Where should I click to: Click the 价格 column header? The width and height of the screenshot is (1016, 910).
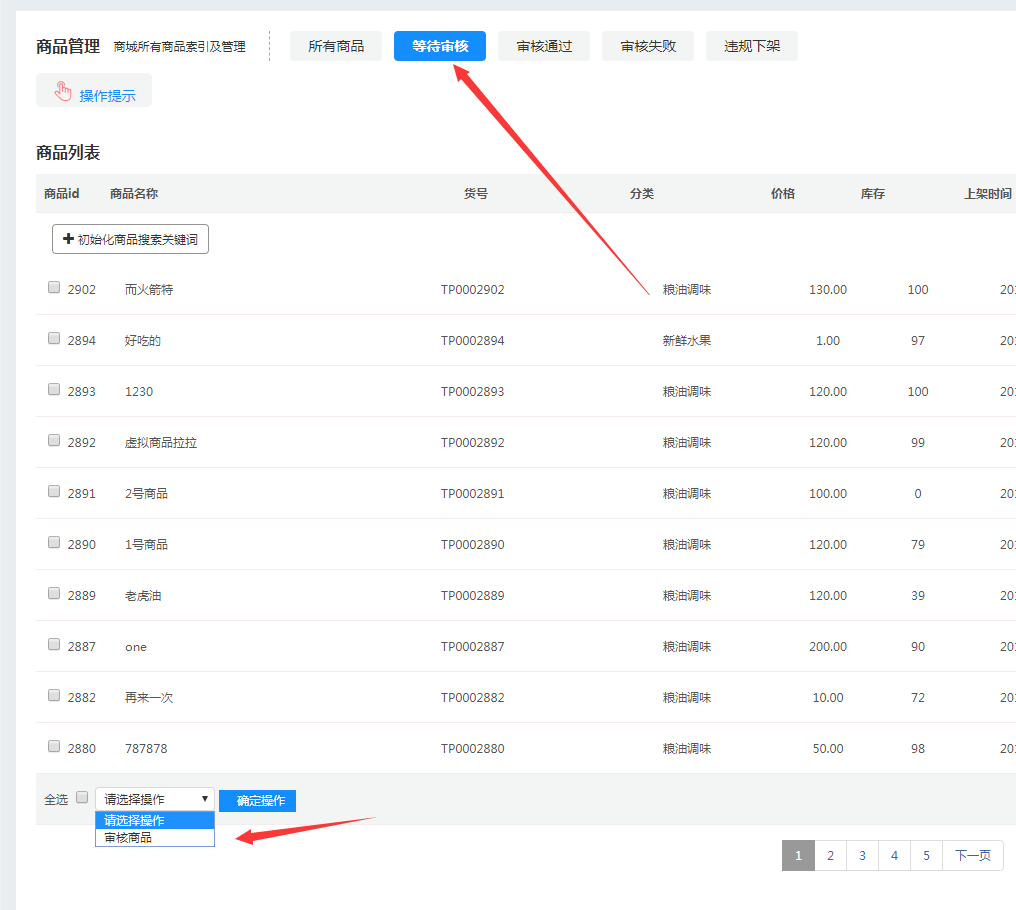(x=782, y=193)
